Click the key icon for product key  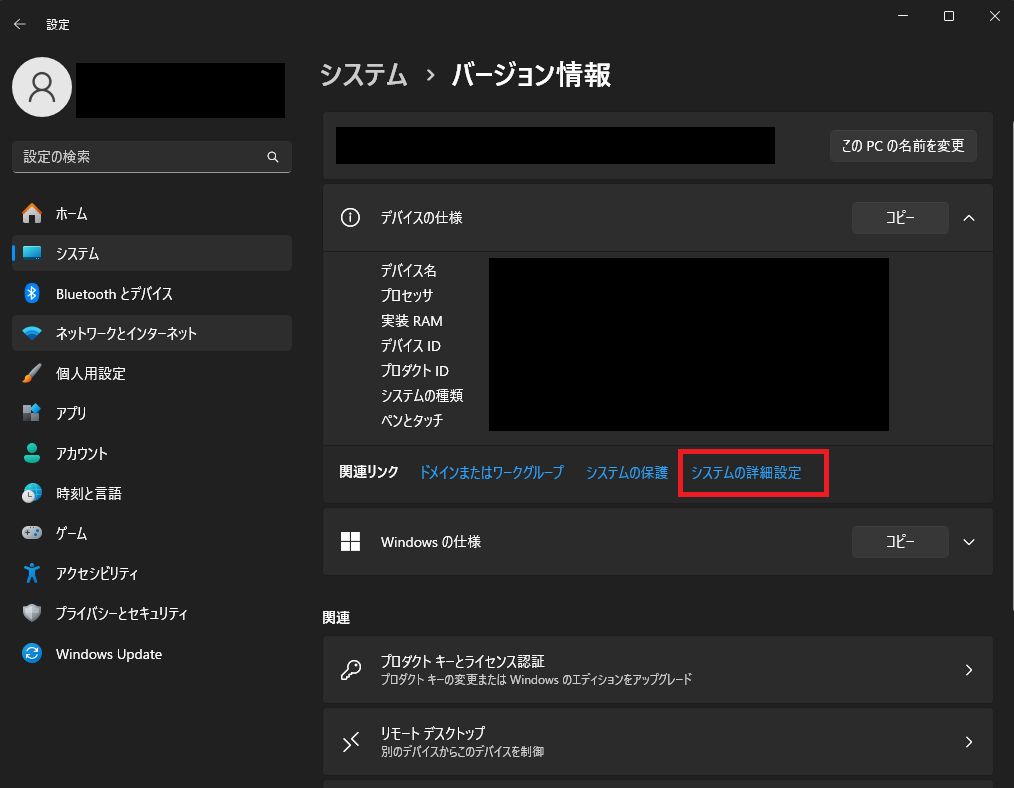pyautogui.click(x=351, y=670)
